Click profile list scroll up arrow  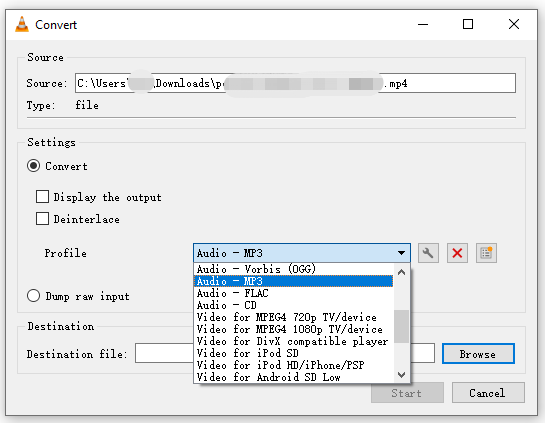point(401,272)
